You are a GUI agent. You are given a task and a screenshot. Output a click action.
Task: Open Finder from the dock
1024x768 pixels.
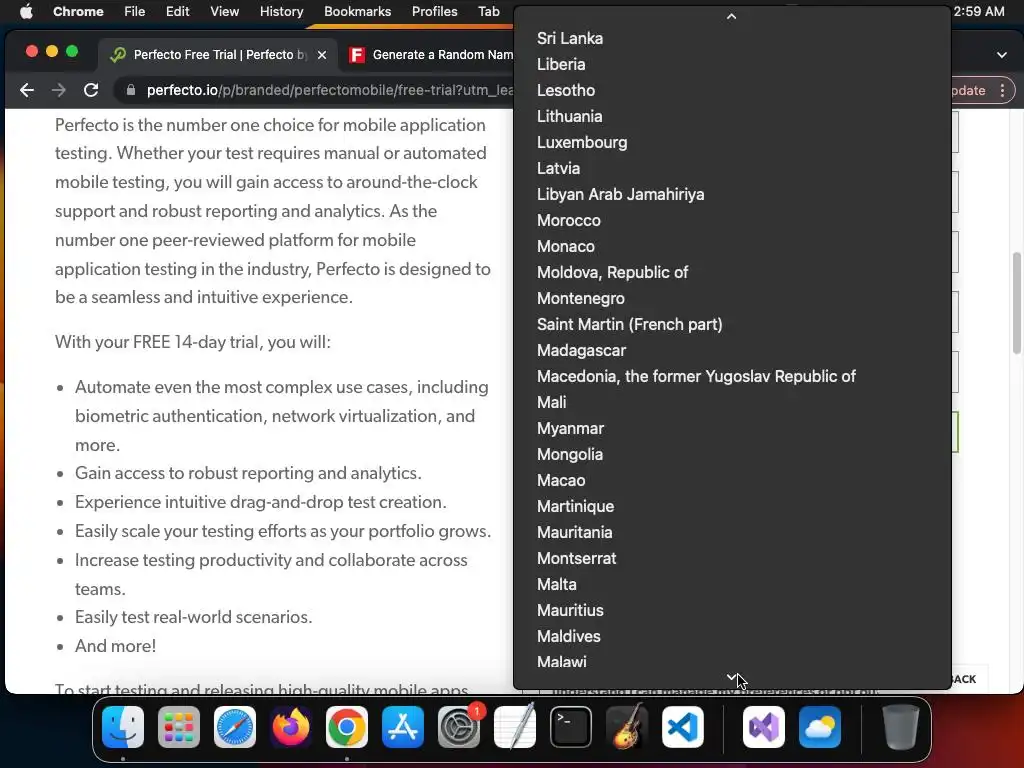point(123,727)
